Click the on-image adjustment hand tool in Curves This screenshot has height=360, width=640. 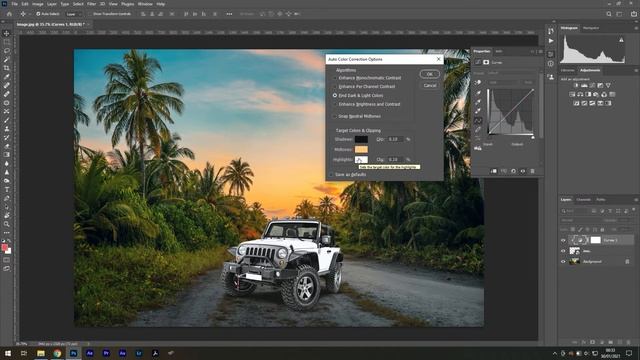(x=478, y=82)
